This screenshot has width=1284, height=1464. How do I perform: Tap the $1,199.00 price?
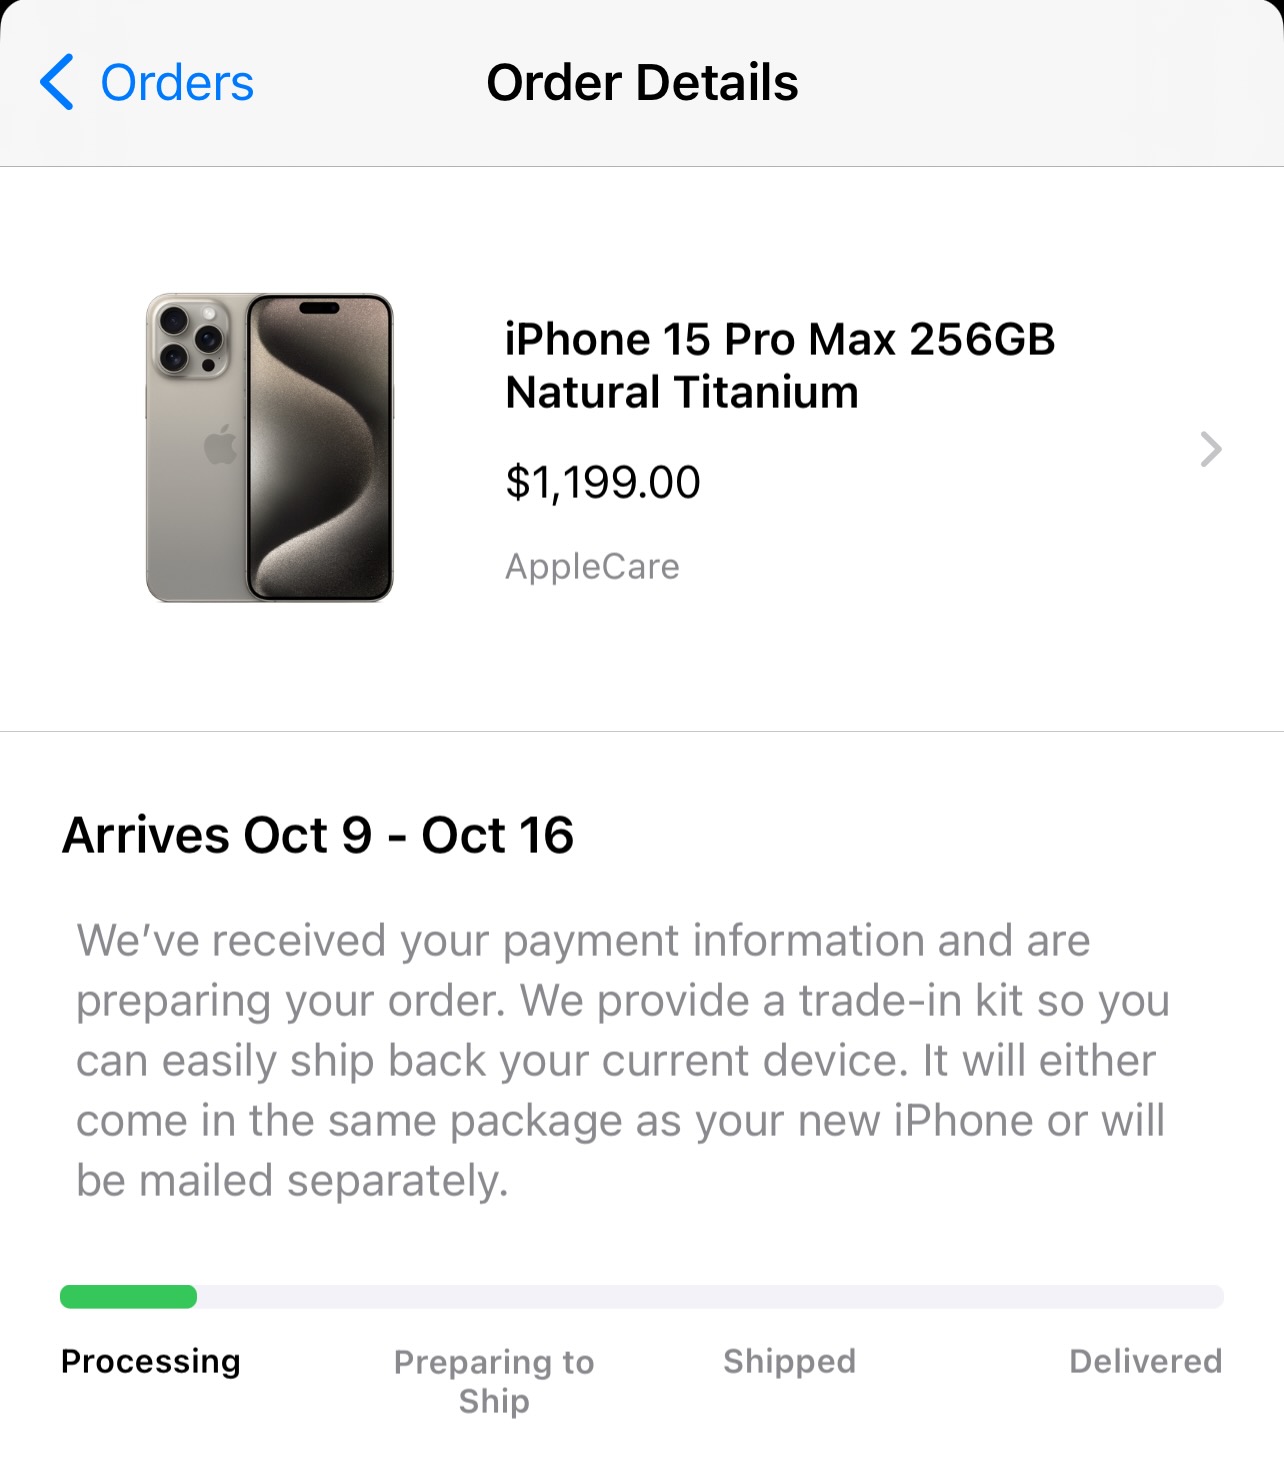tap(603, 482)
